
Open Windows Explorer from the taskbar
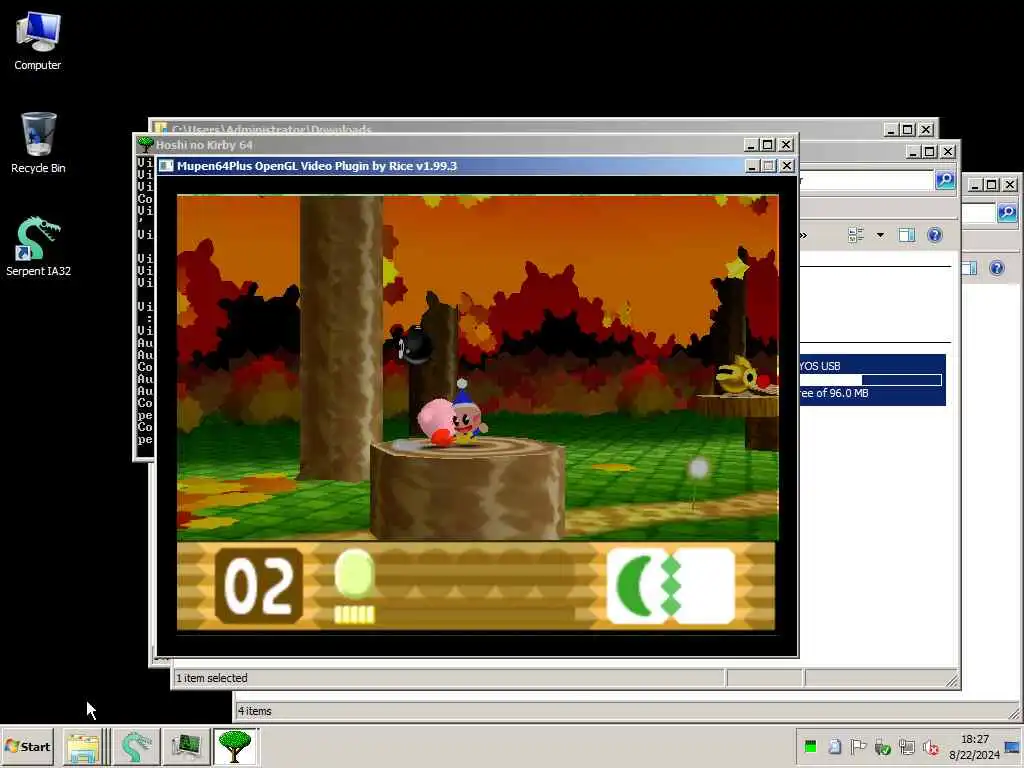pyautogui.click(x=83, y=747)
